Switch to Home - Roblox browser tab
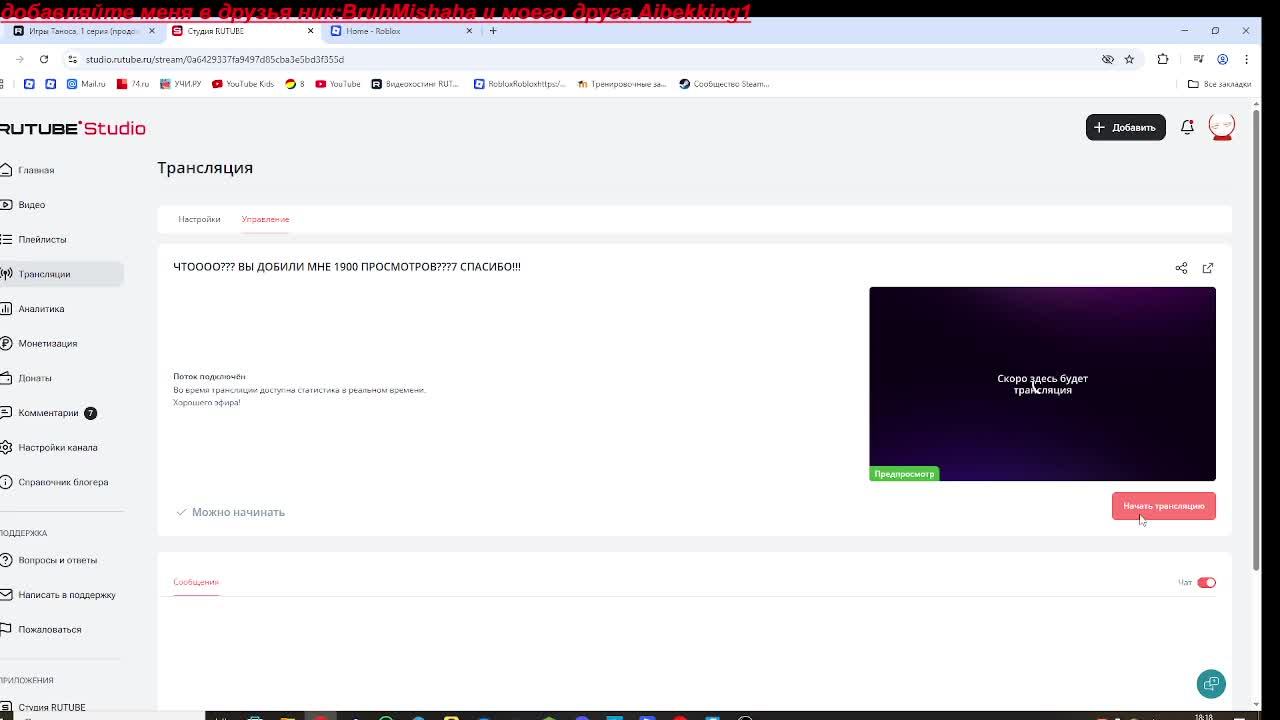Viewport: 1280px width, 720px height. [400, 31]
